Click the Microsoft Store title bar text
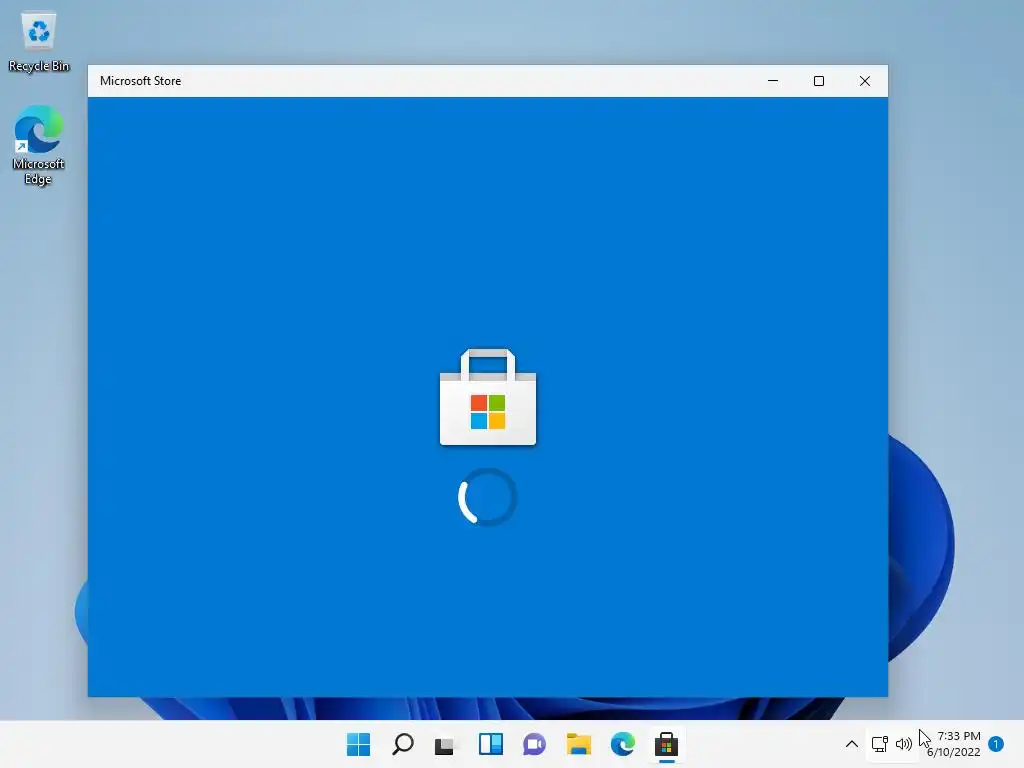 coord(140,81)
